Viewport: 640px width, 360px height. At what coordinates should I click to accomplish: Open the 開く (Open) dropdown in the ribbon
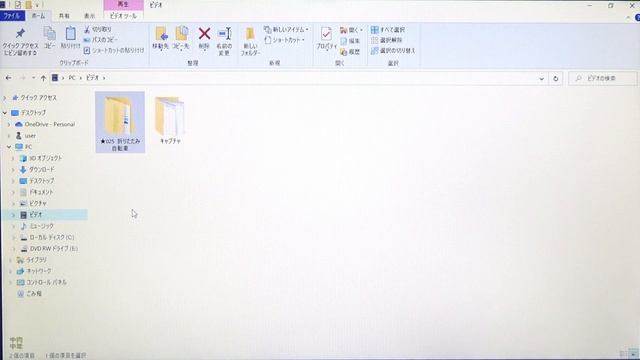(351, 30)
